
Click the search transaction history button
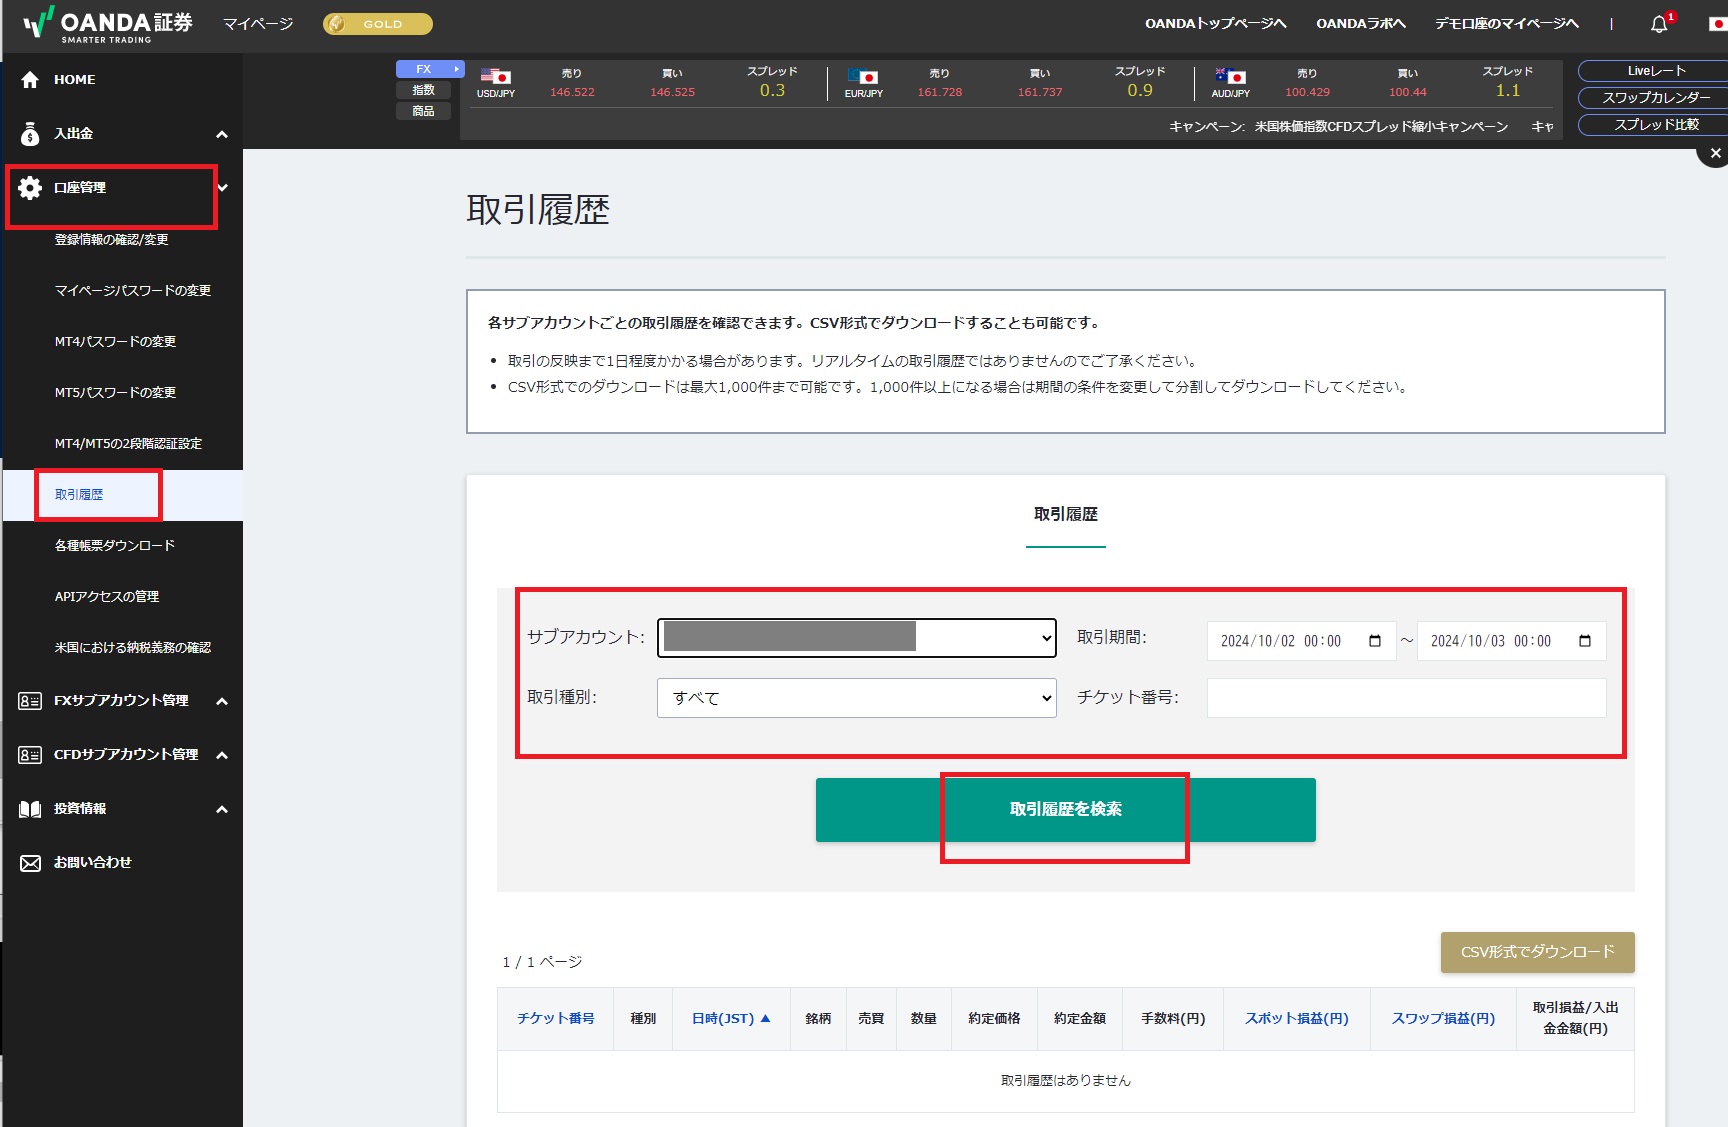(1065, 810)
